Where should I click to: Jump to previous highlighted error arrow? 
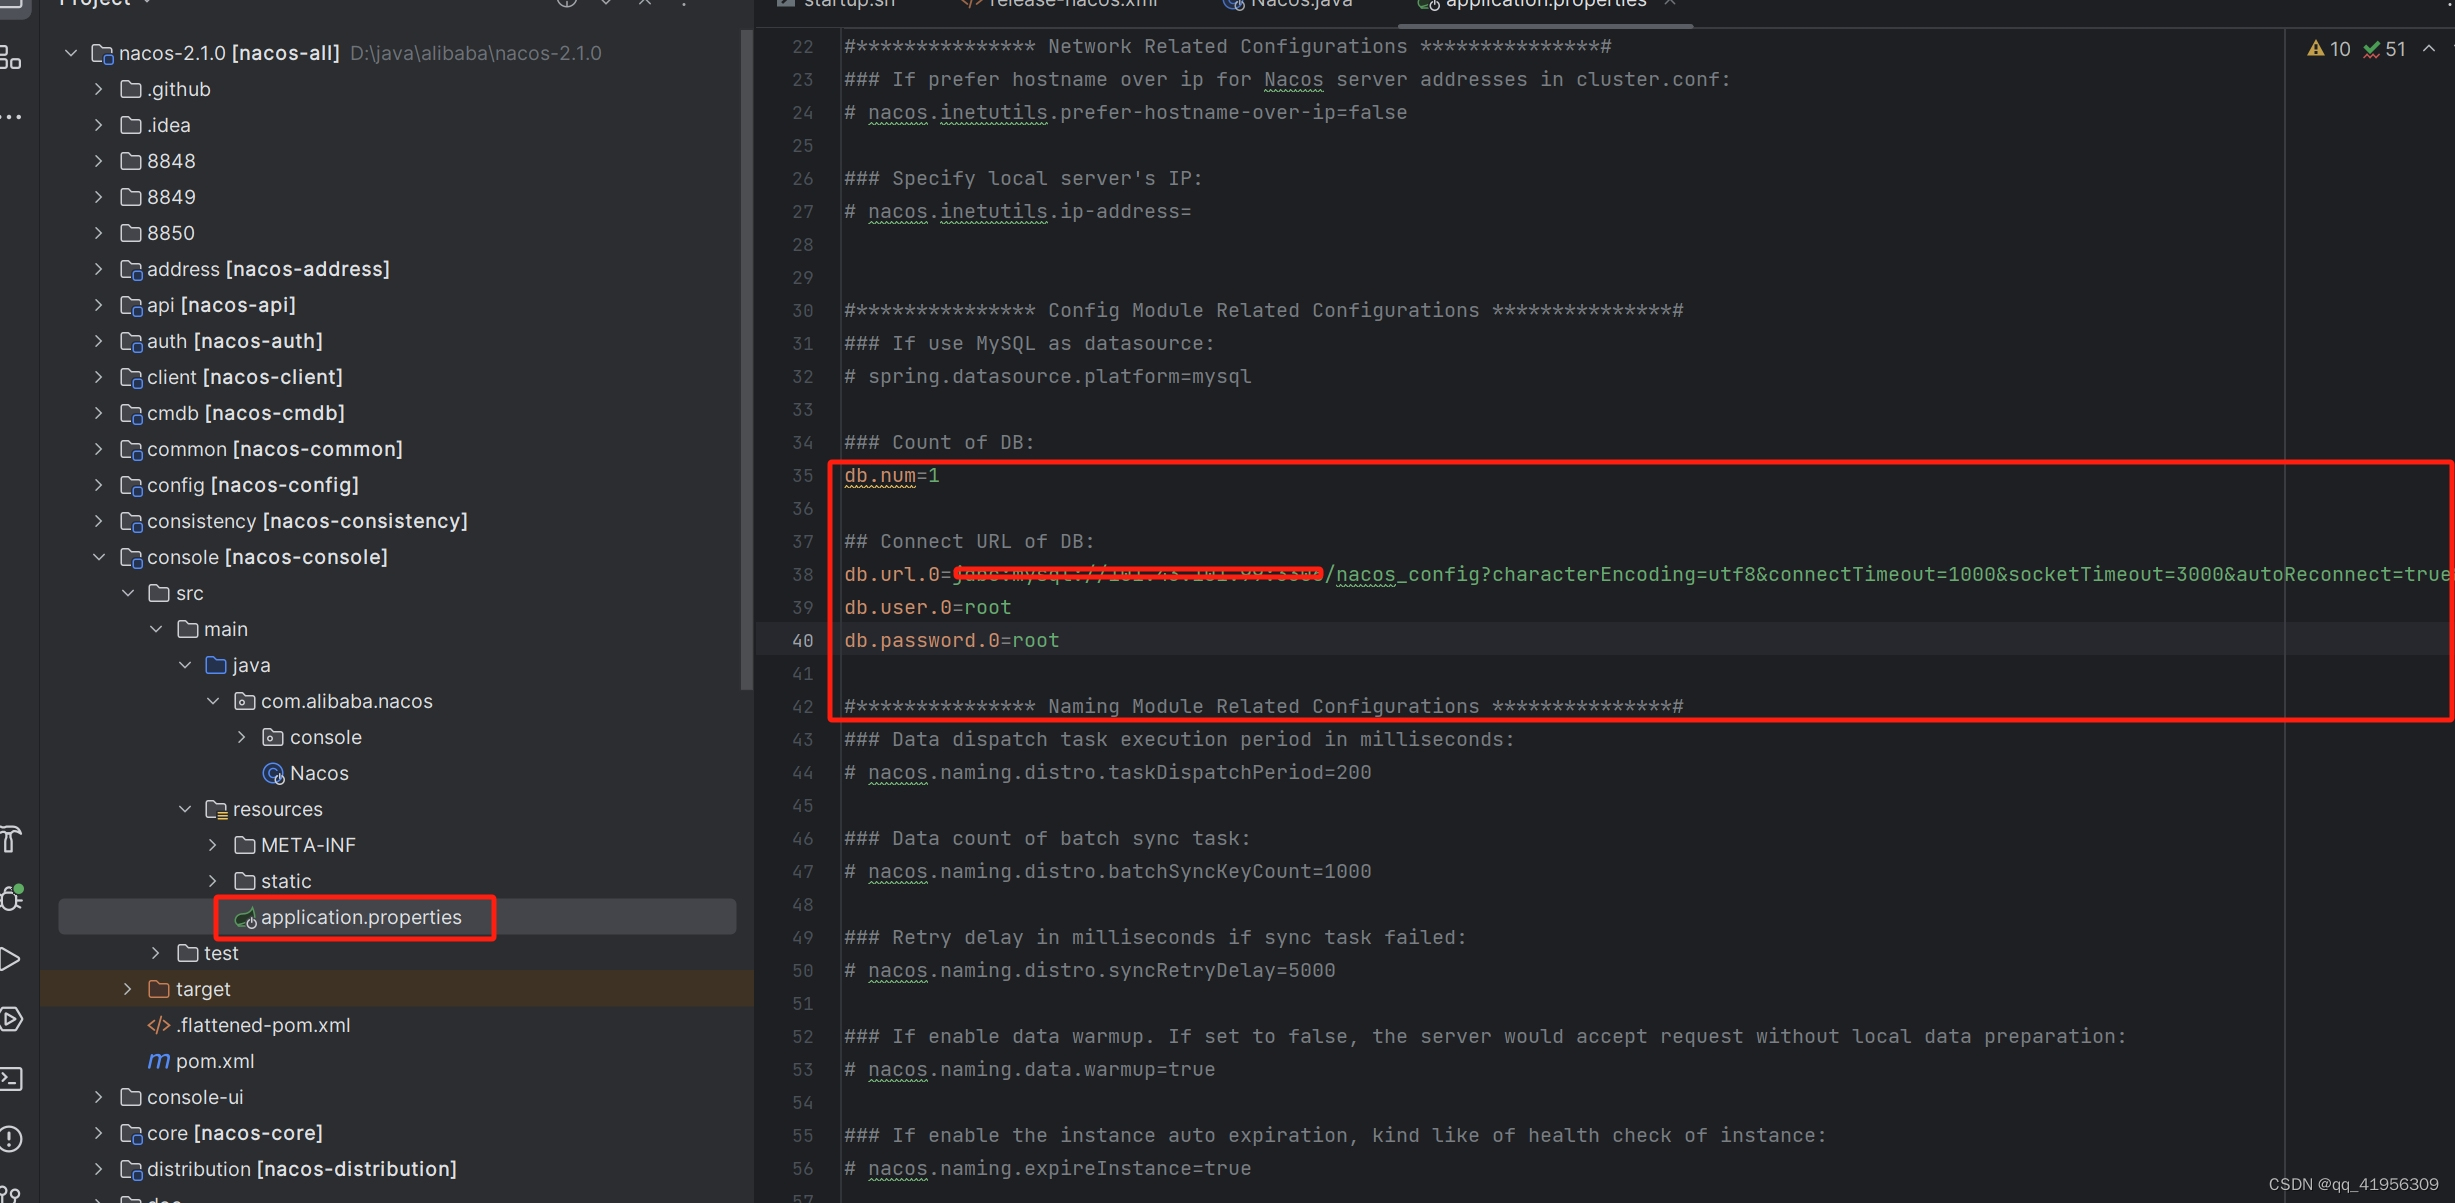pyautogui.click(x=2428, y=49)
